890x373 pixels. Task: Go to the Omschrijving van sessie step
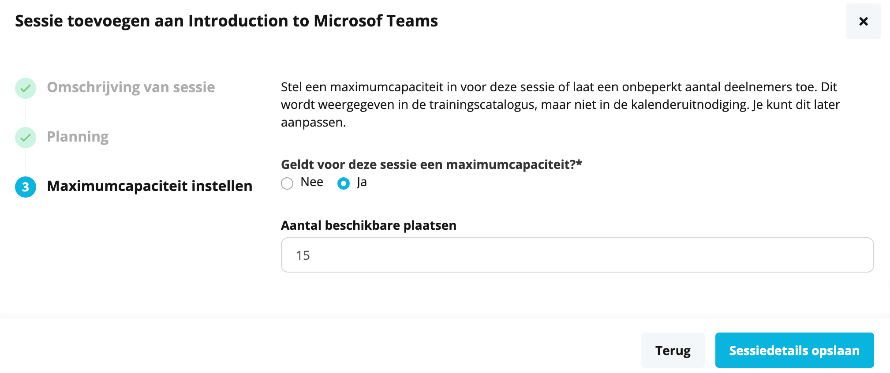coord(131,88)
